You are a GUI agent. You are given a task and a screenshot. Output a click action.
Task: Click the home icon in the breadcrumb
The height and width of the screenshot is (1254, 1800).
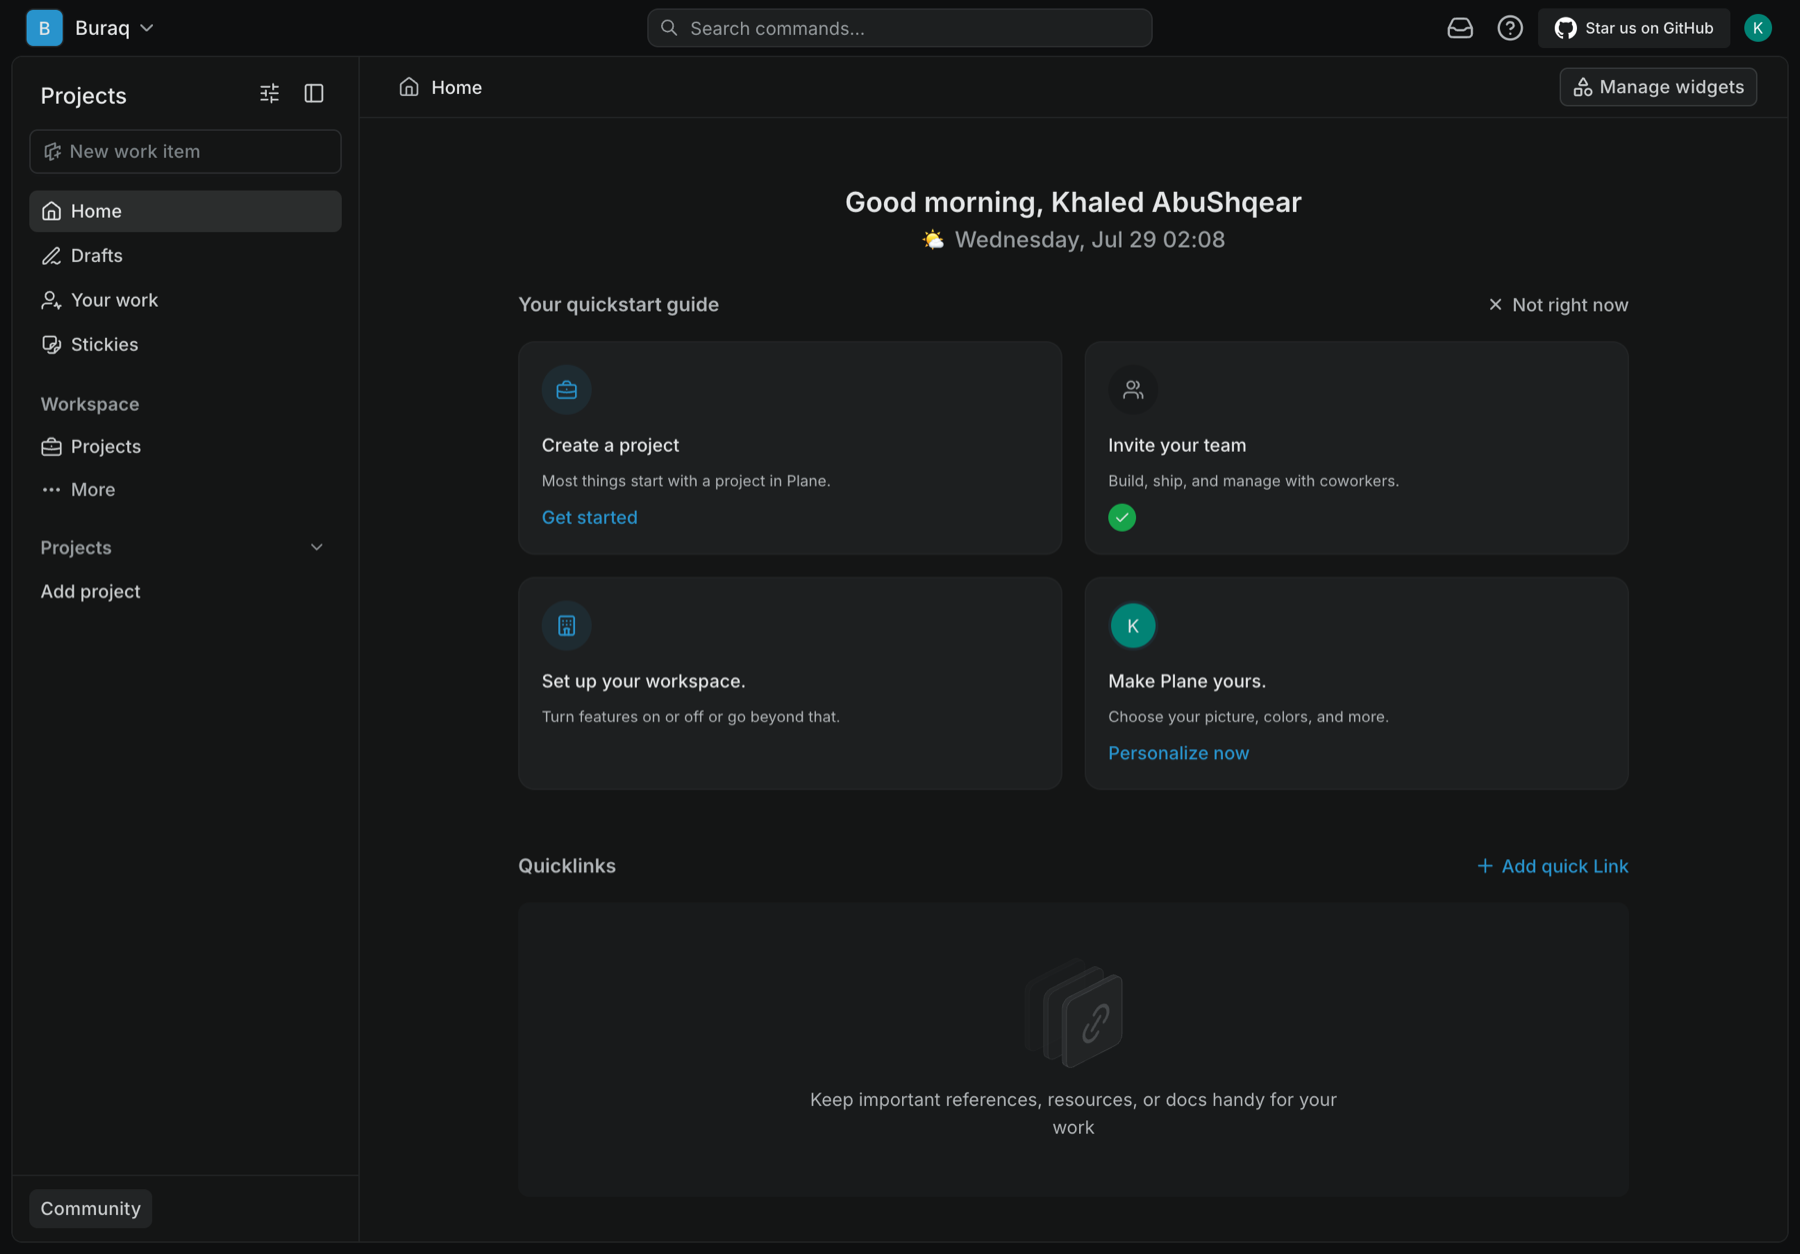pyautogui.click(x=409, y=87)
